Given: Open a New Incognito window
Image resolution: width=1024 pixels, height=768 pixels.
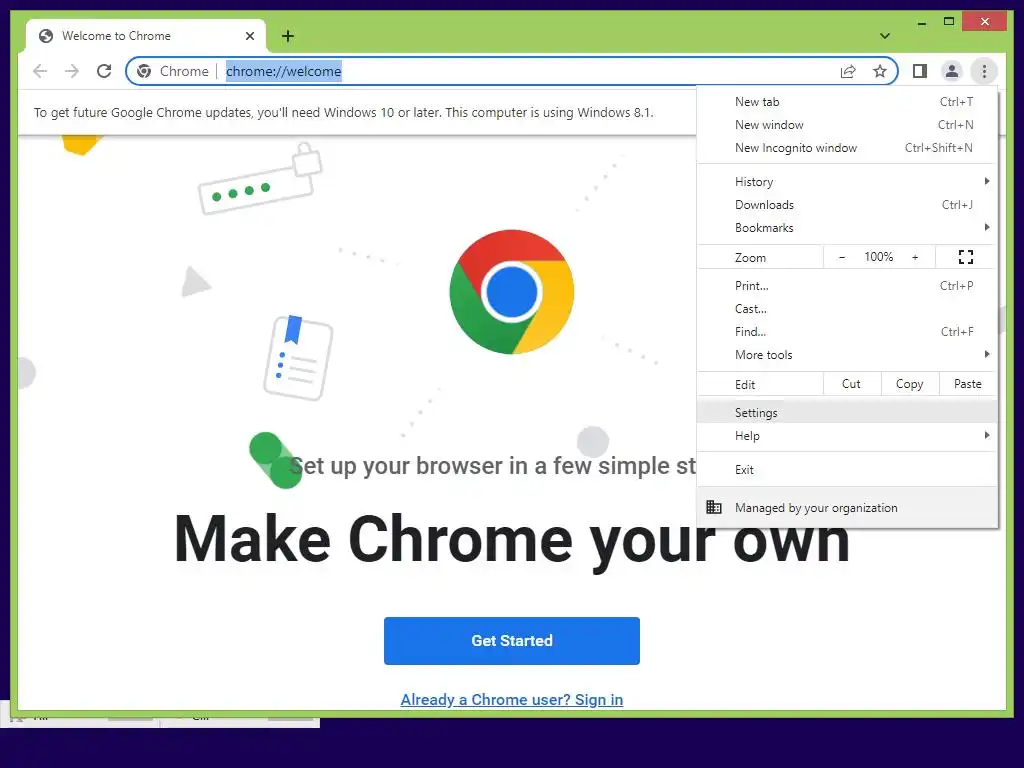Looking at the screenshot, I should [847, 148].
